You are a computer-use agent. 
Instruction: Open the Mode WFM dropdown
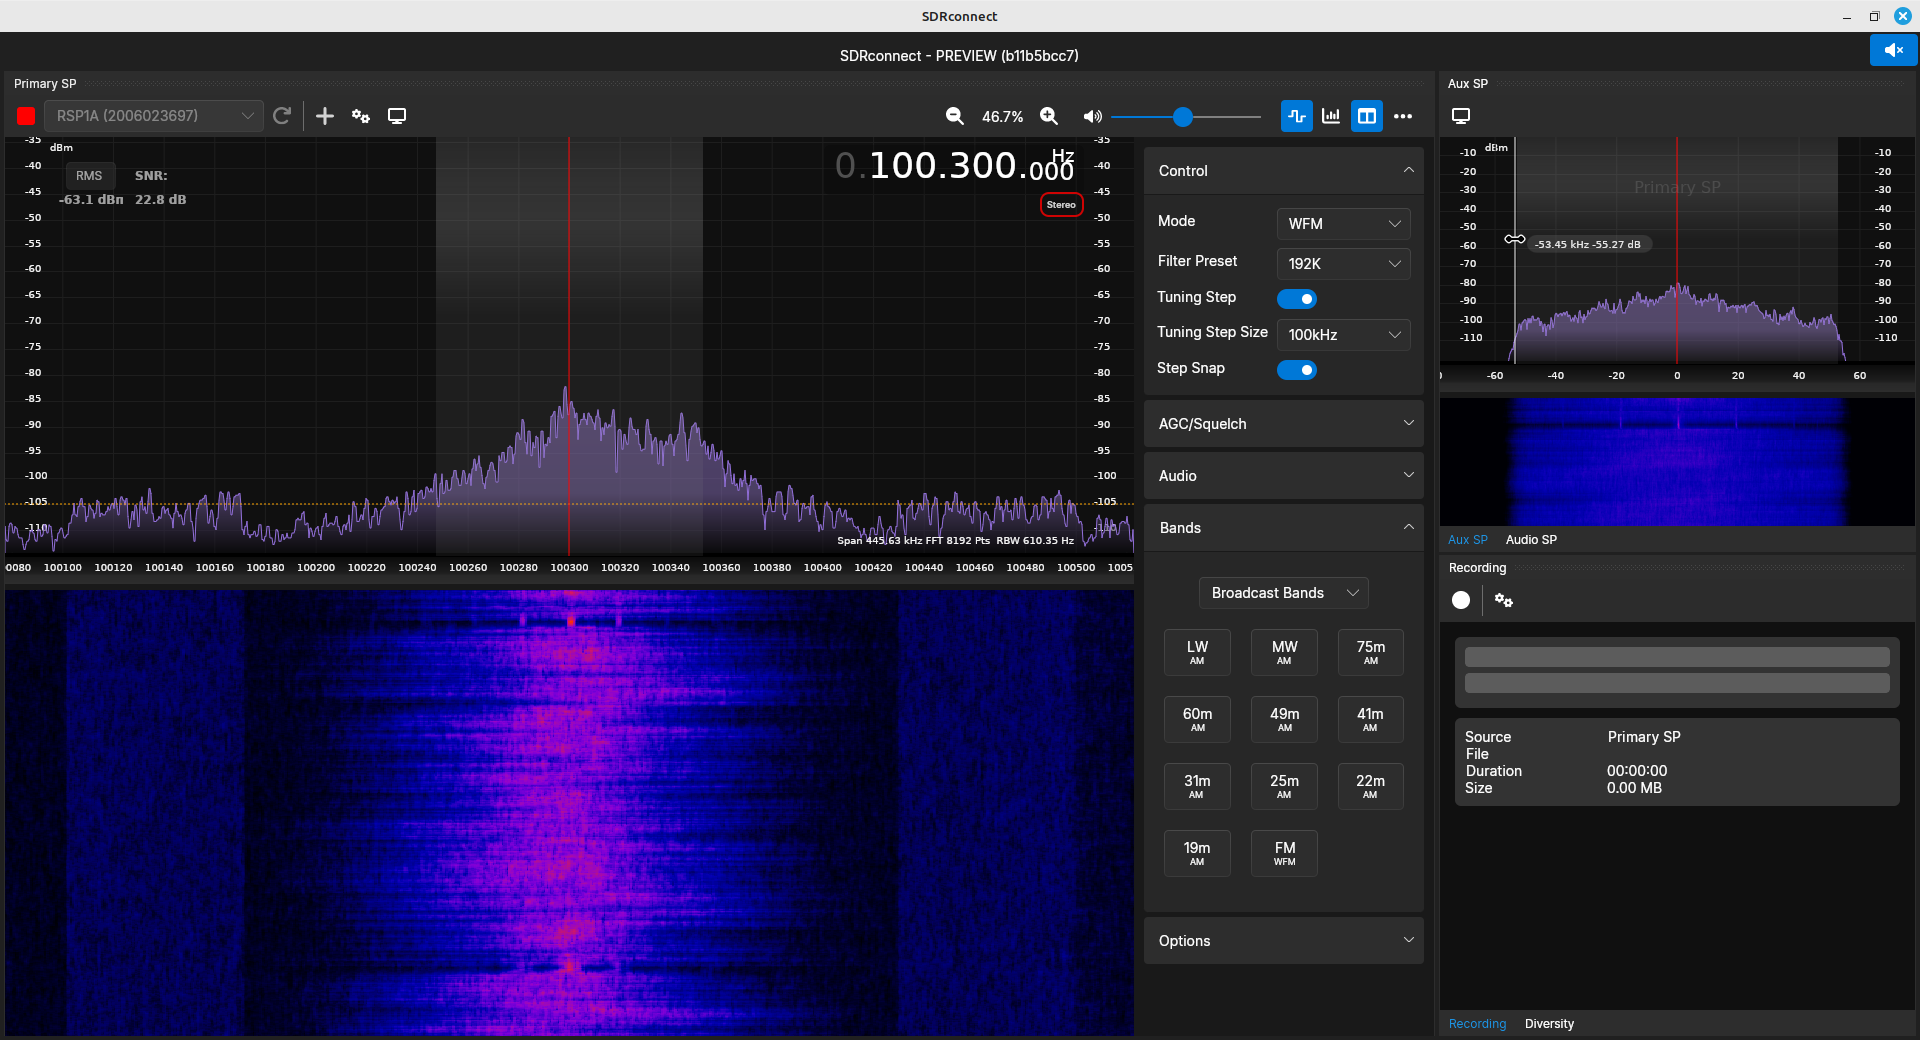click(x=1343, y=224)
